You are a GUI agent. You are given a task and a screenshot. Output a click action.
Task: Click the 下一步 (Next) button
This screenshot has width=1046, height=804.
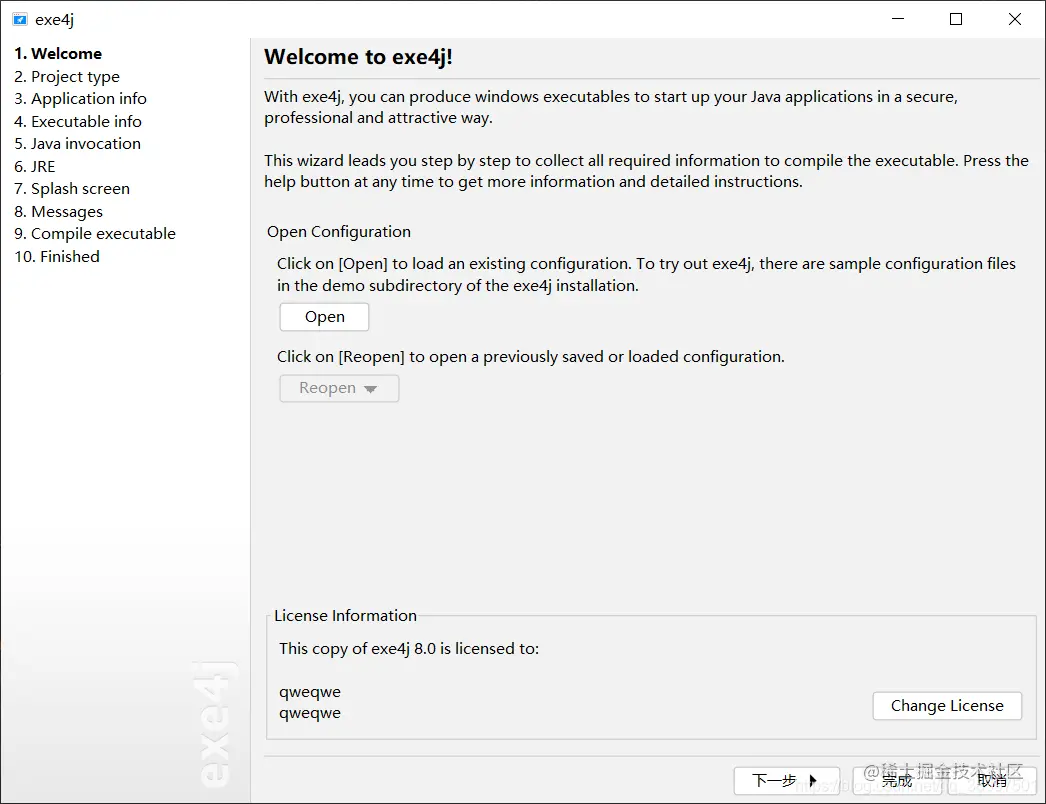click(x=787, y=781)
